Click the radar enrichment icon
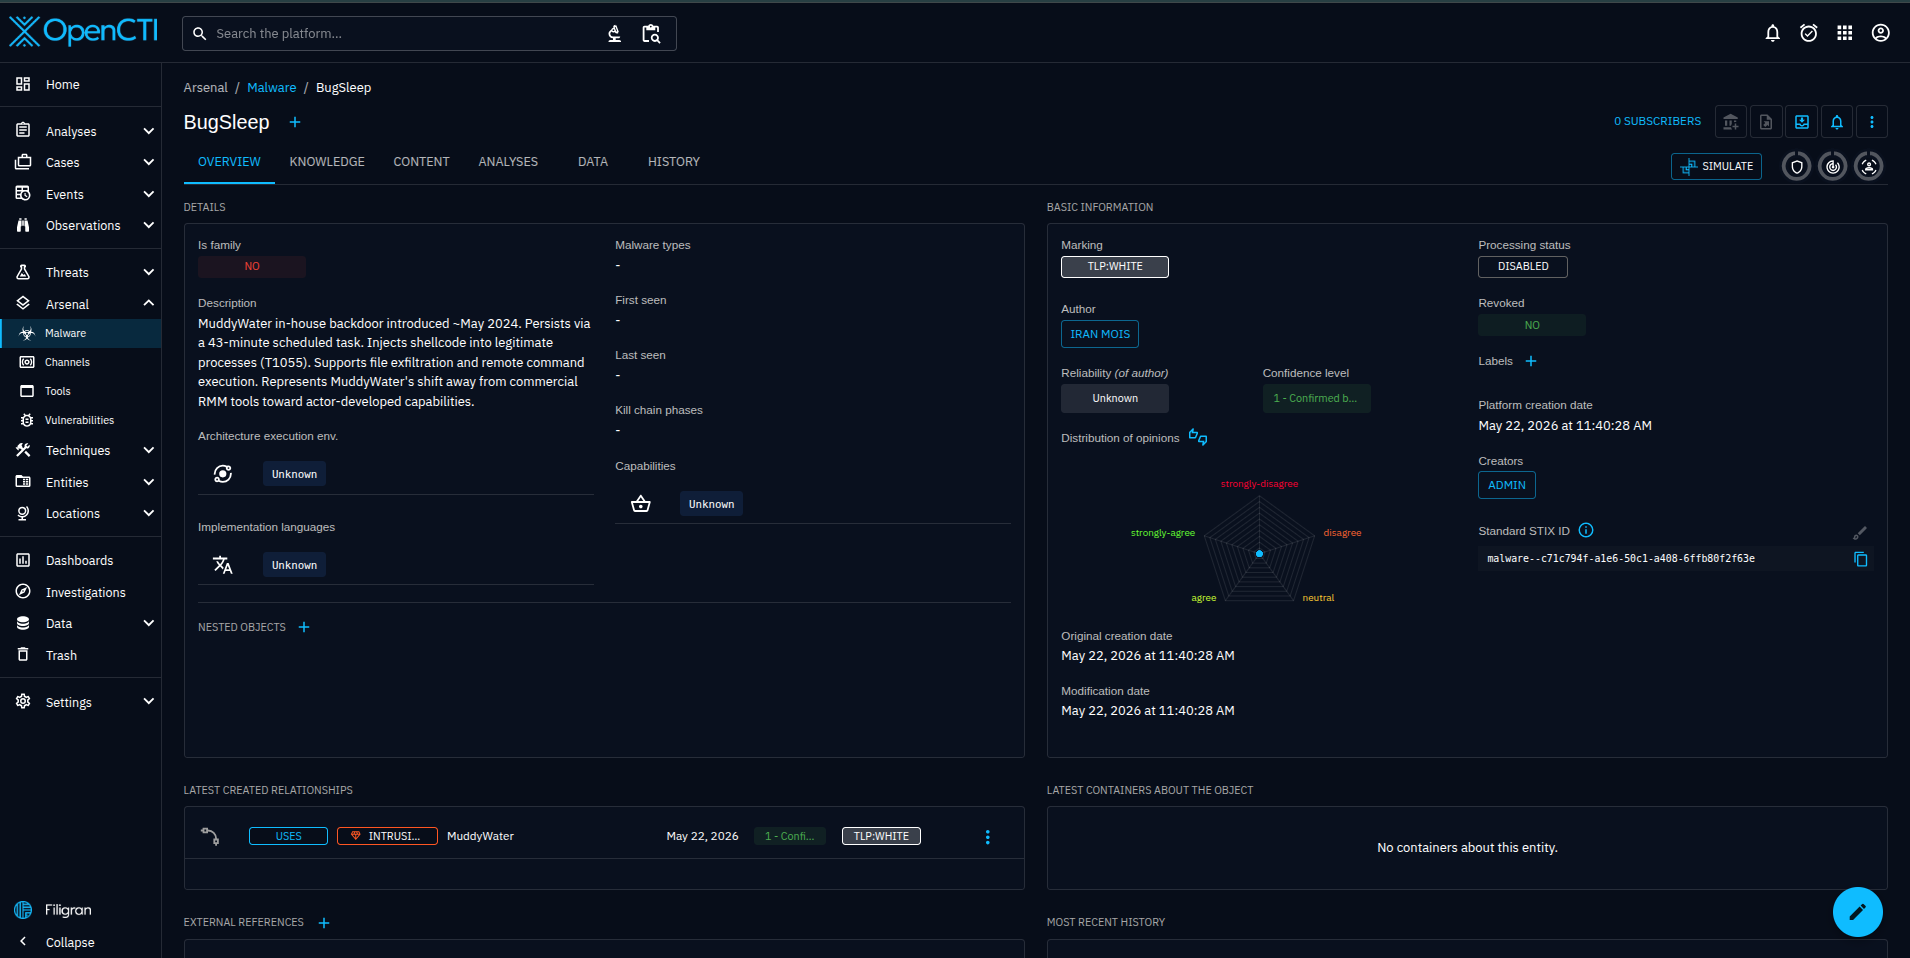Viewport: 1910px width, 958px height. (1833, 166)
